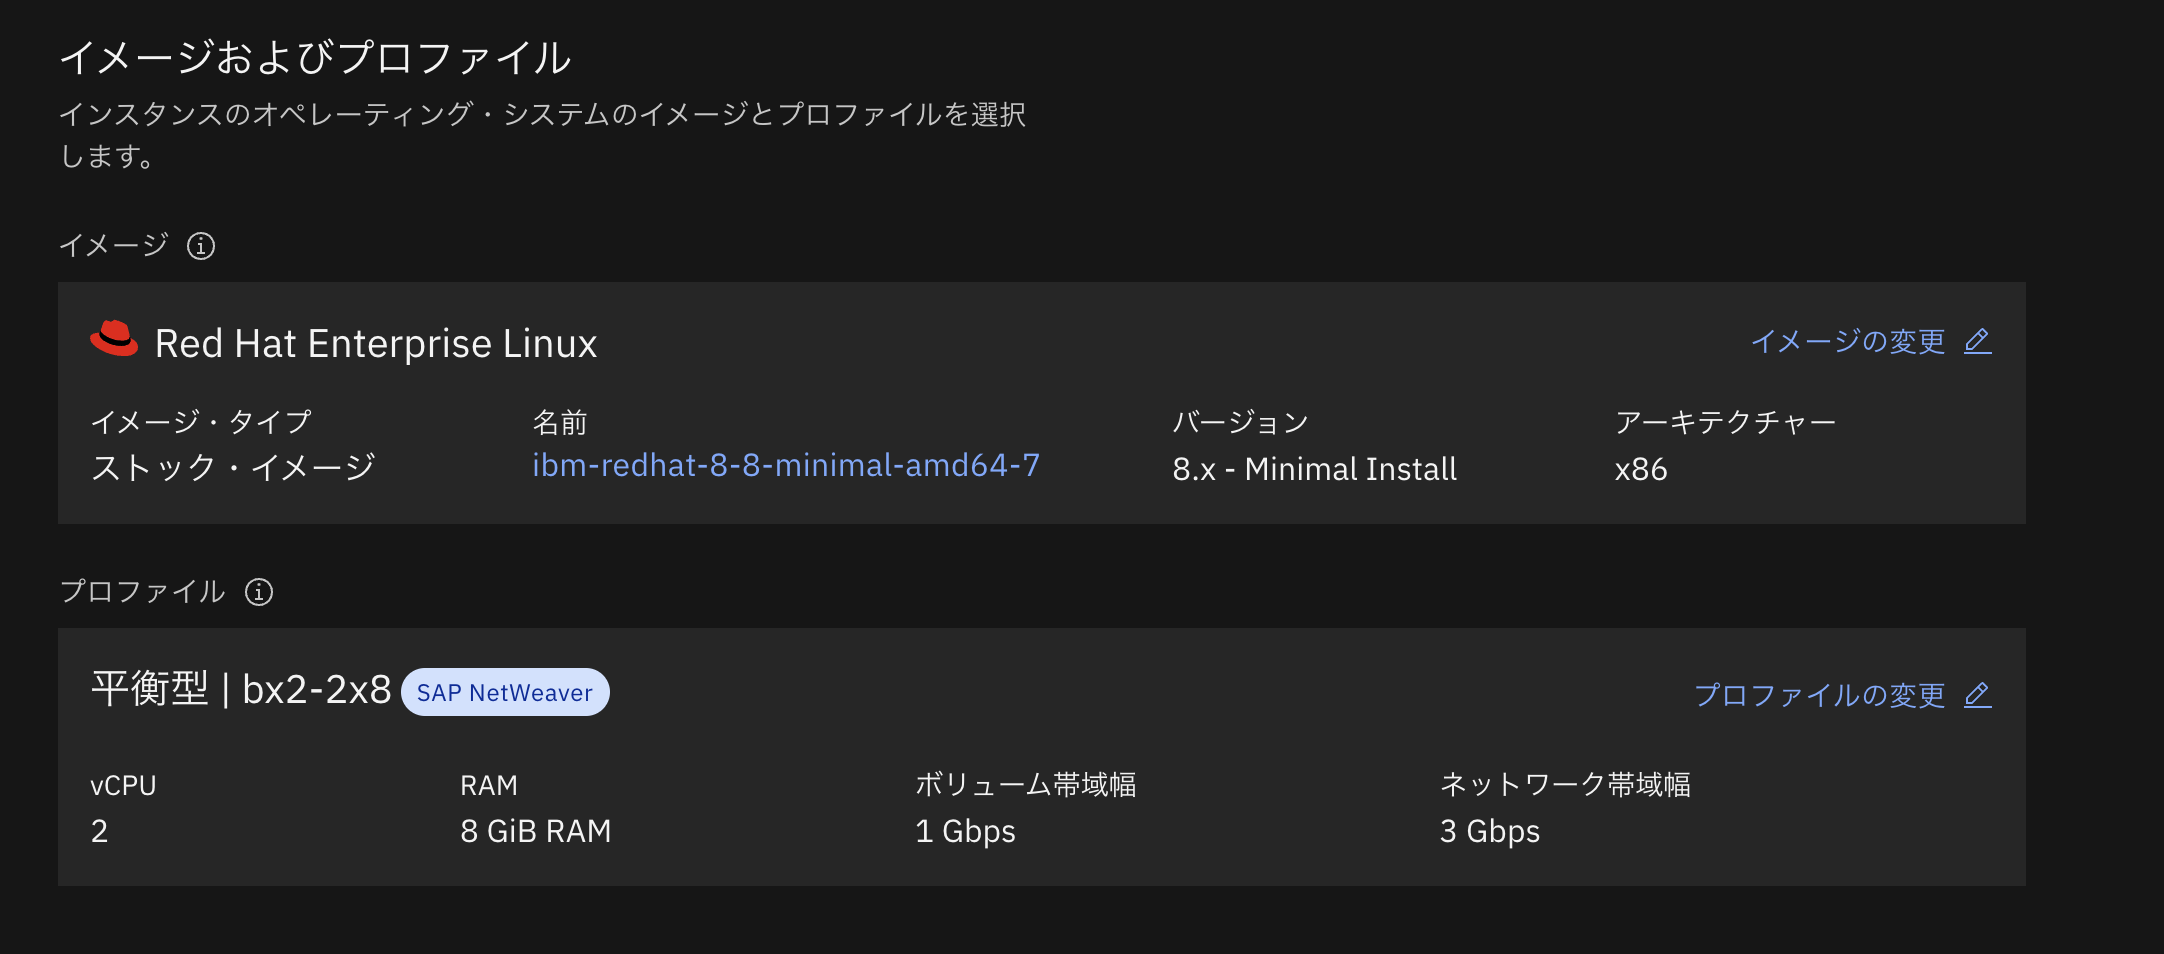Click the x86 architecture value
2164x954 pixels.
point(1643,469)
